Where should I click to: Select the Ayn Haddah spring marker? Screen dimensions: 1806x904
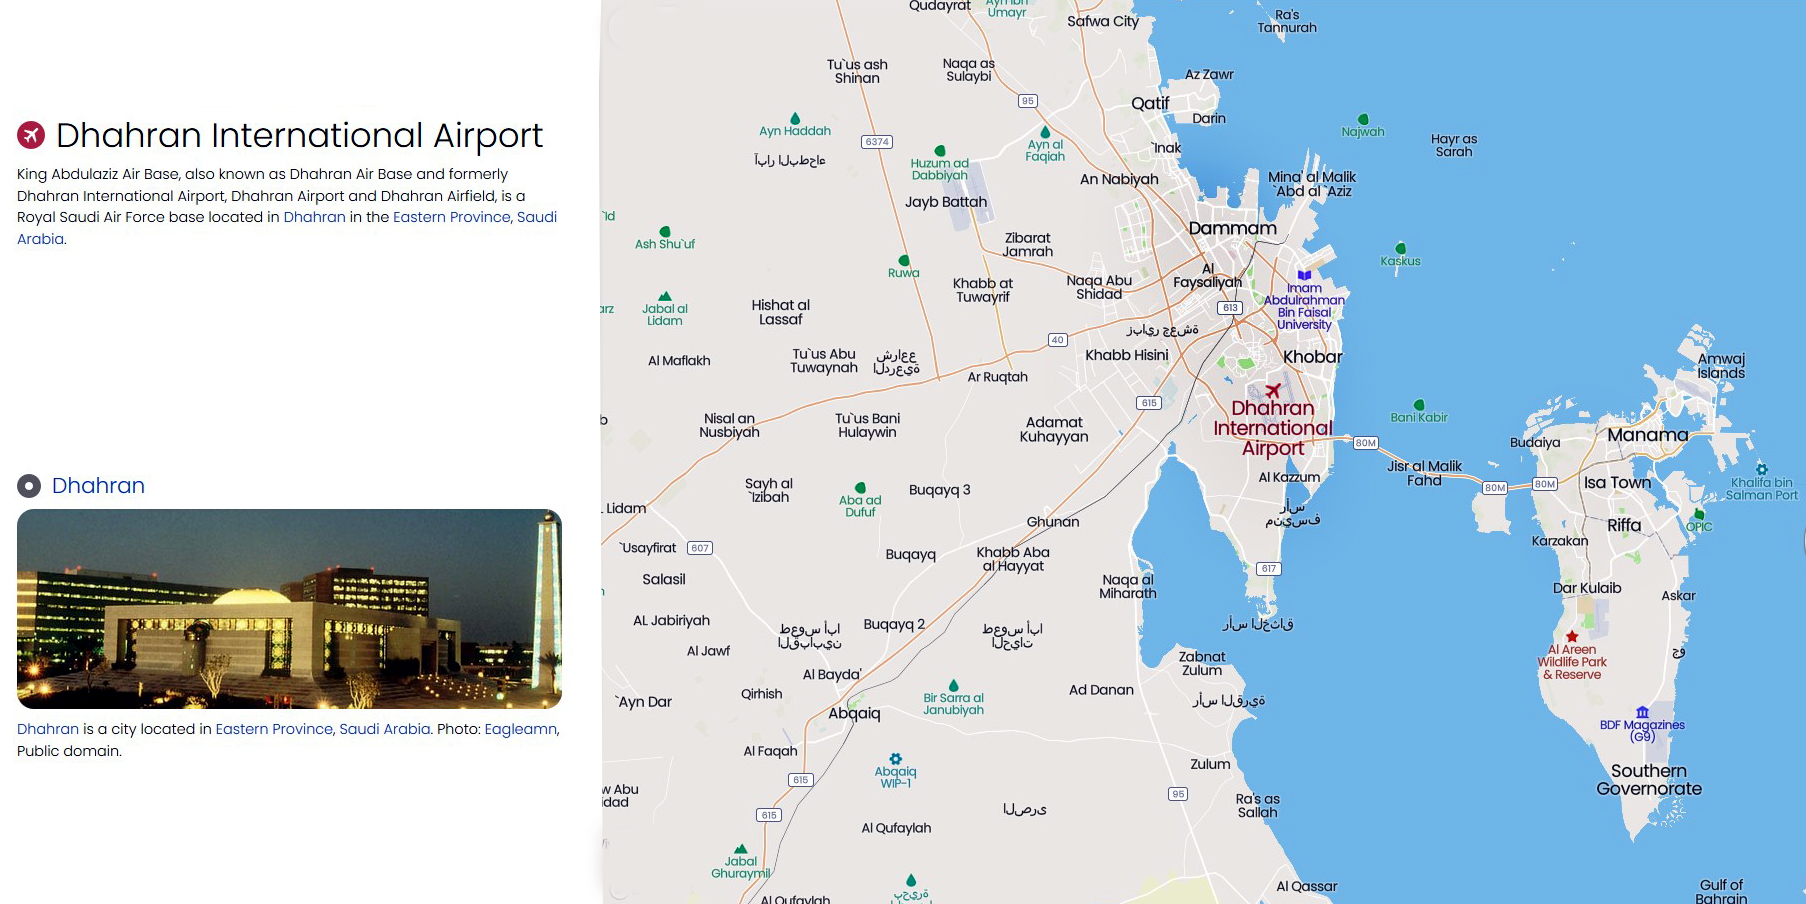pos(795,118)
